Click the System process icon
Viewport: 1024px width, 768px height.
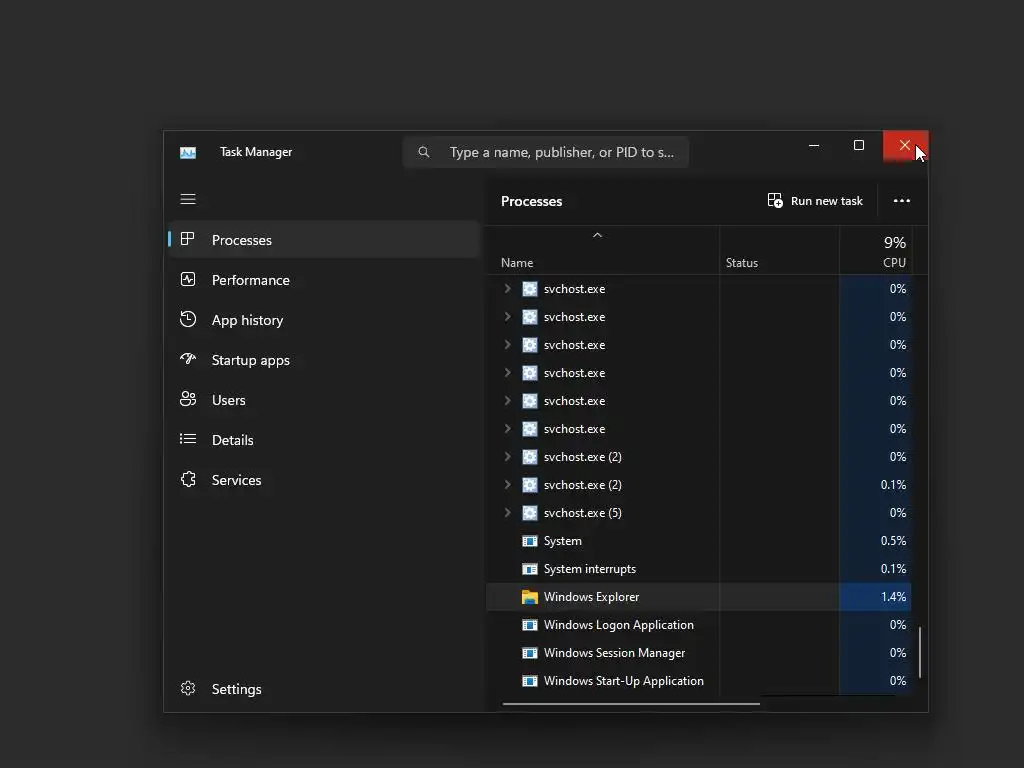[x=530, y=541]
